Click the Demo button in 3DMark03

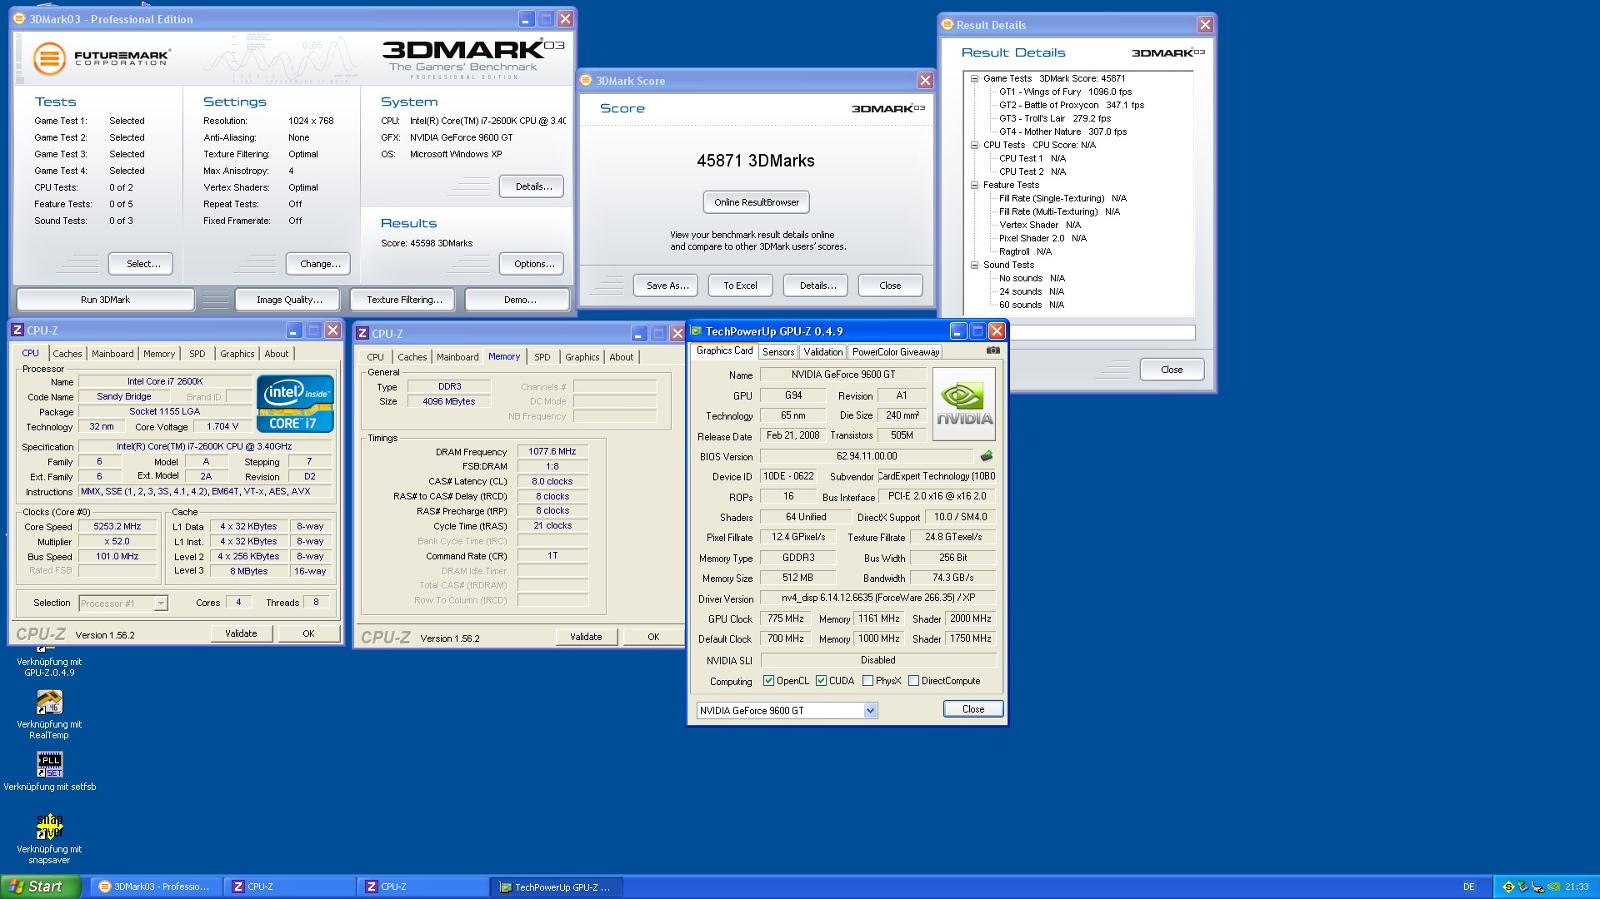click(x=519, y=299)
